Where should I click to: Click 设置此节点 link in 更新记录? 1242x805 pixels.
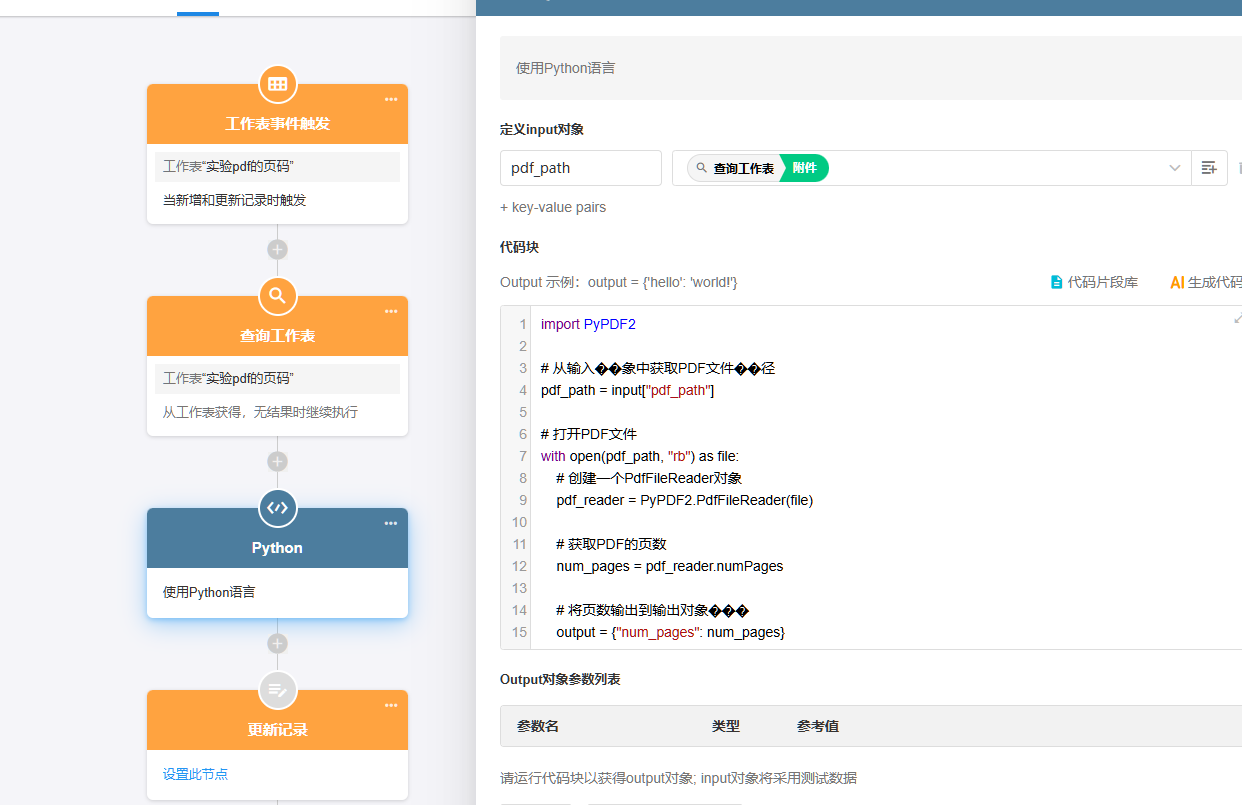(x=196, y=774)
